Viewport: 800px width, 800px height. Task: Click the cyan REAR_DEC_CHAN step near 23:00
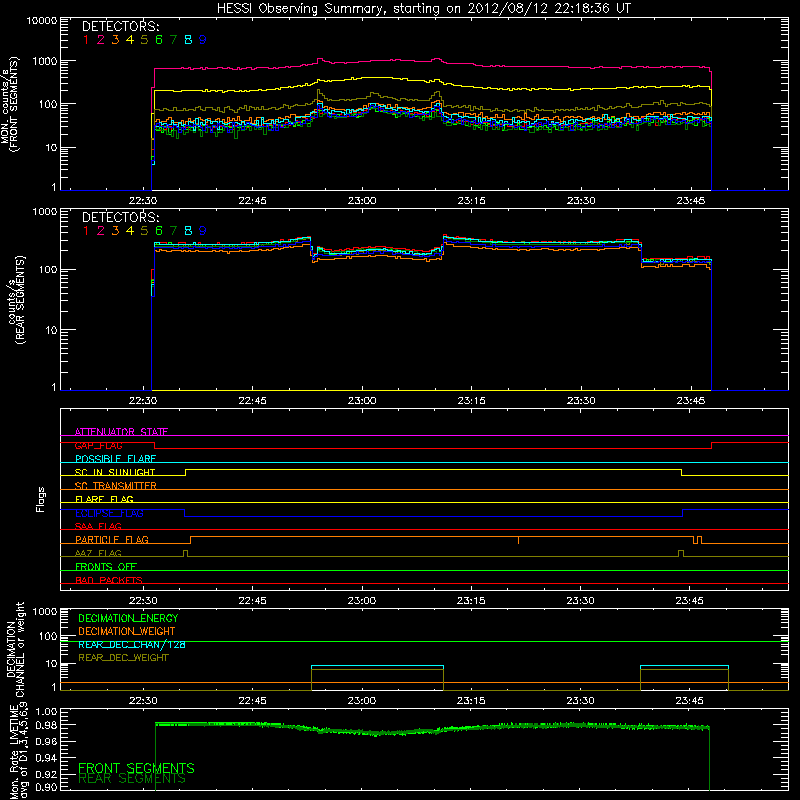point(377,666)
